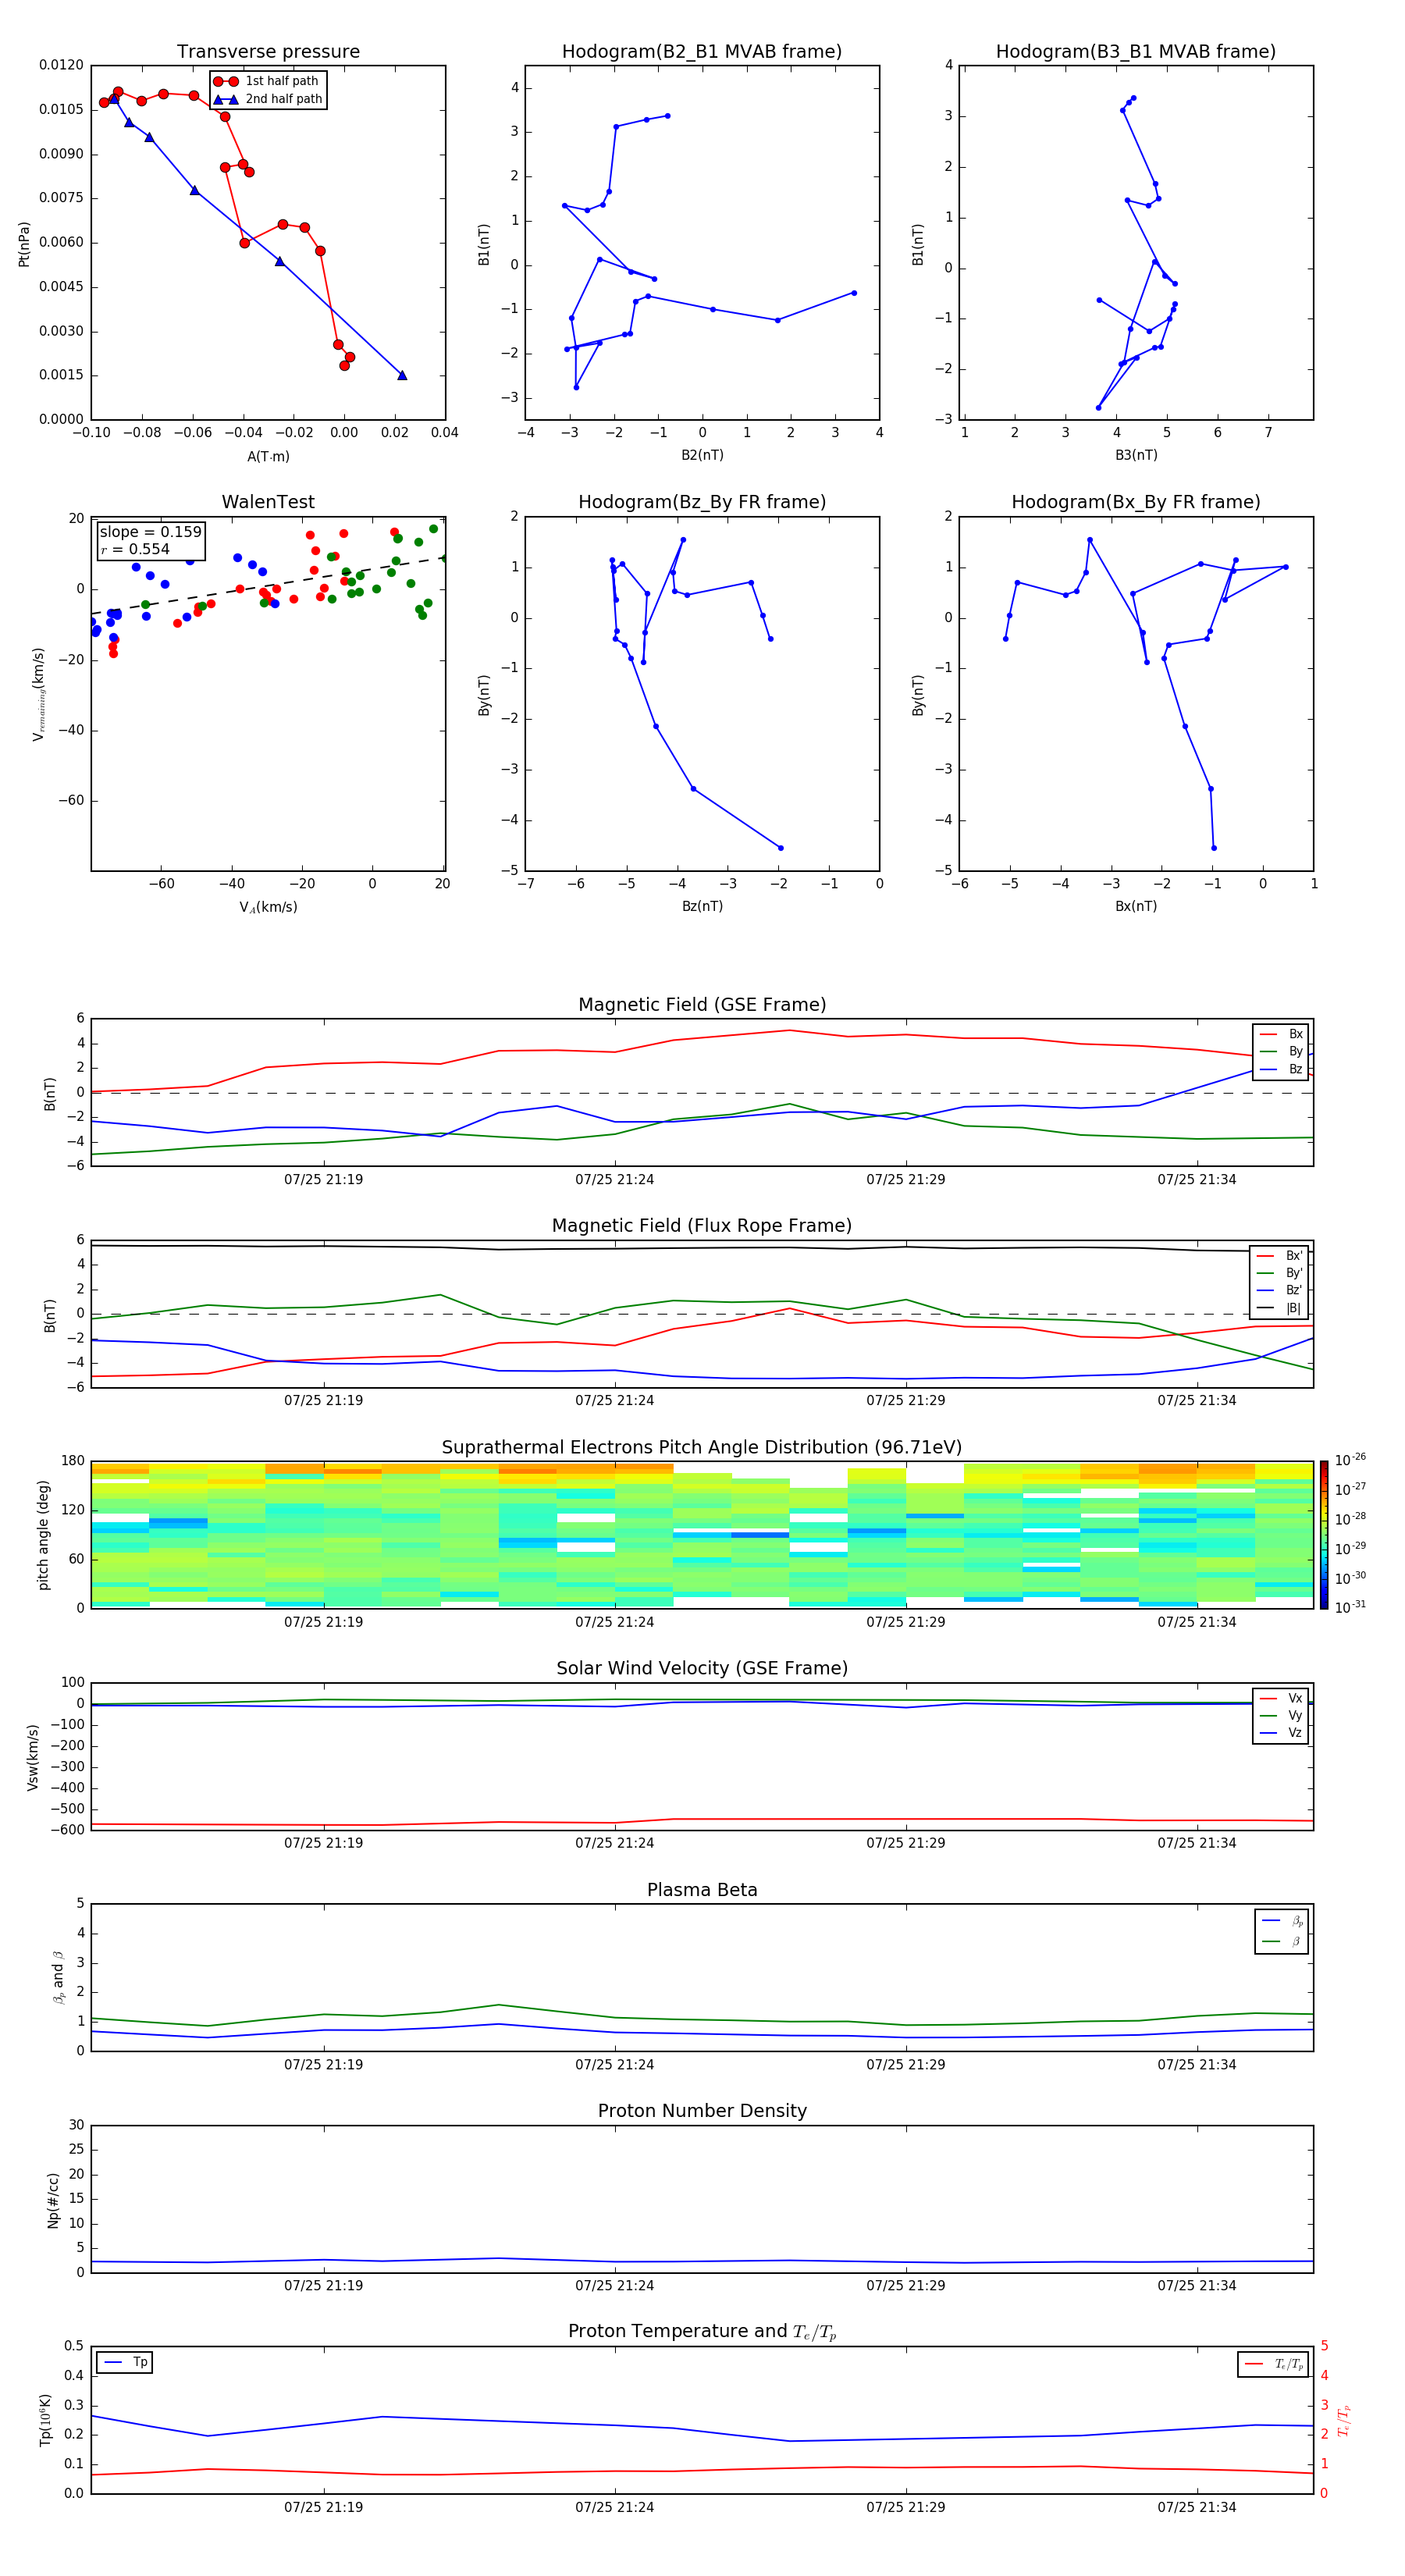Click the 'Magnetic Field (Flux Rope Frame)' title

(x=702, y=1226)
